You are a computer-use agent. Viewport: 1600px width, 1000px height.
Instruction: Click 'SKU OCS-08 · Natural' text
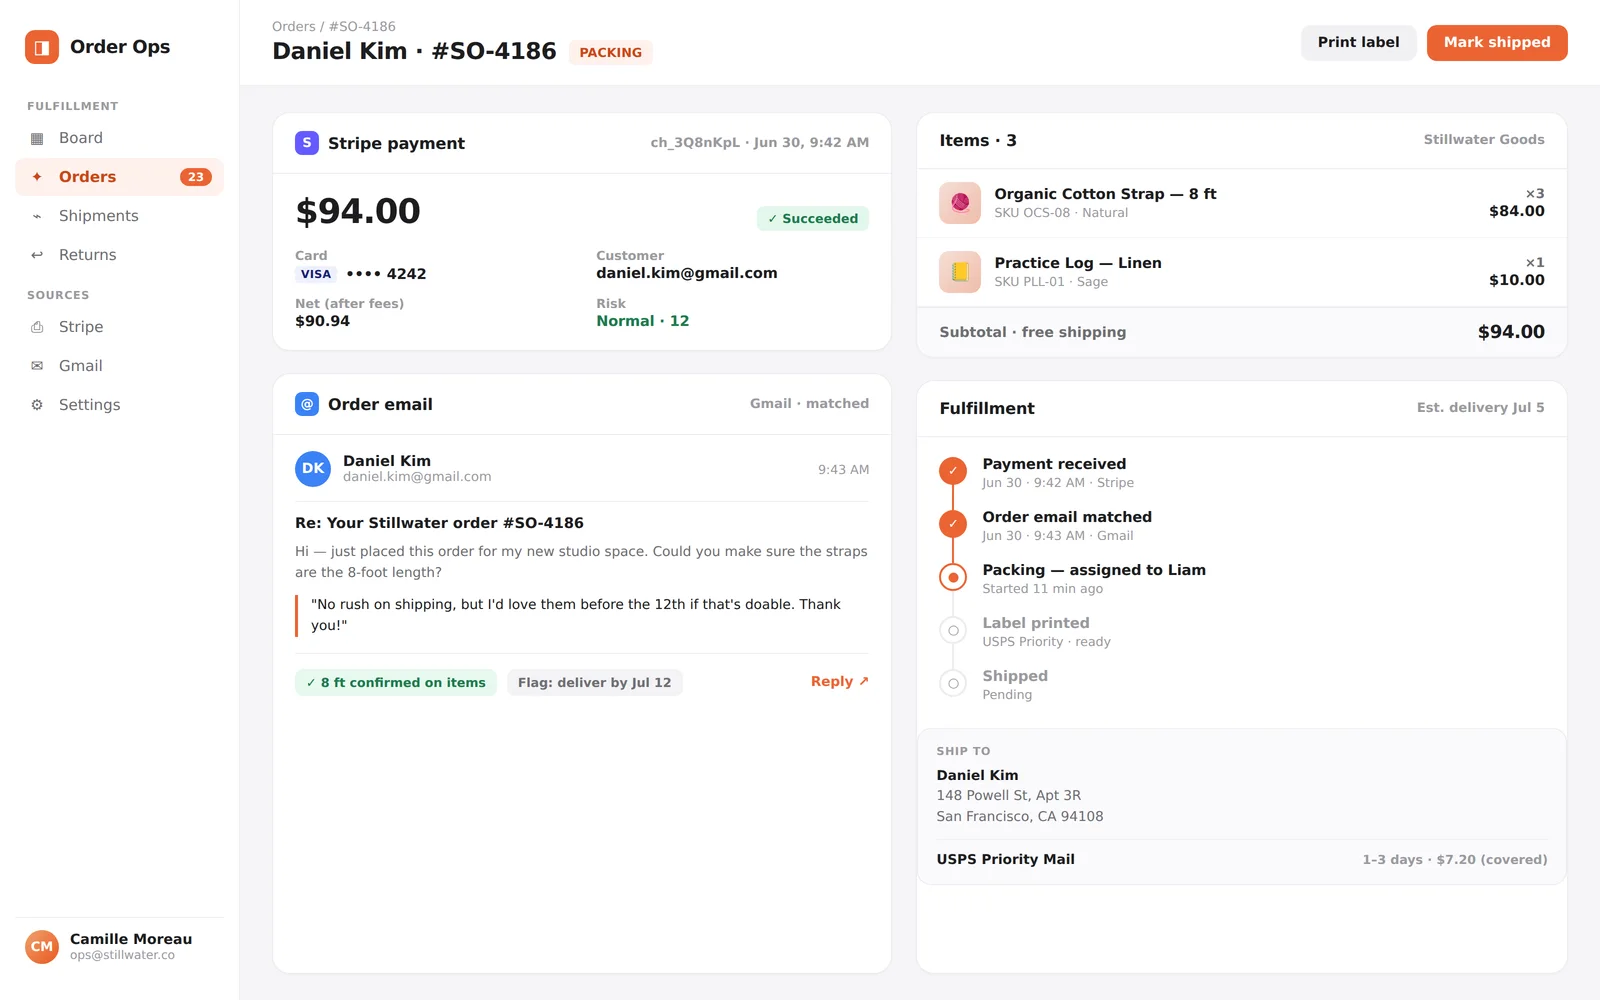tap(1061, 213)
